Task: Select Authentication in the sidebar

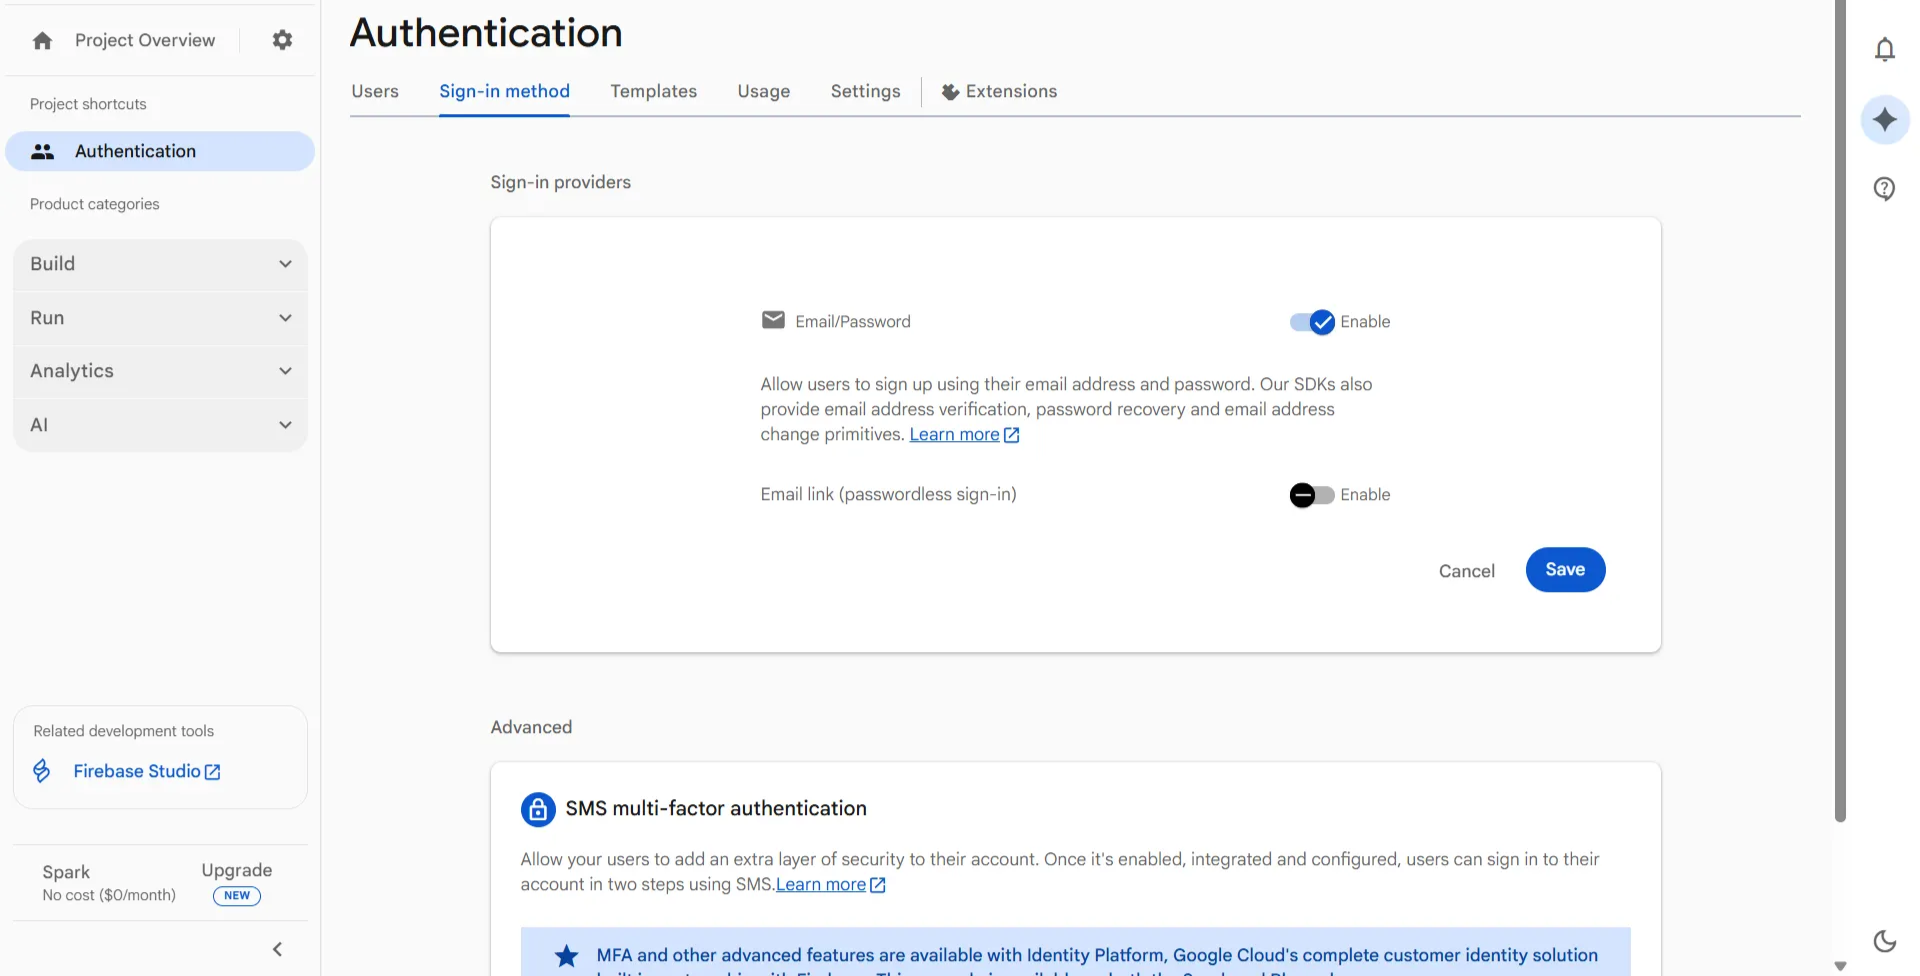Action: tap(160, 151)
